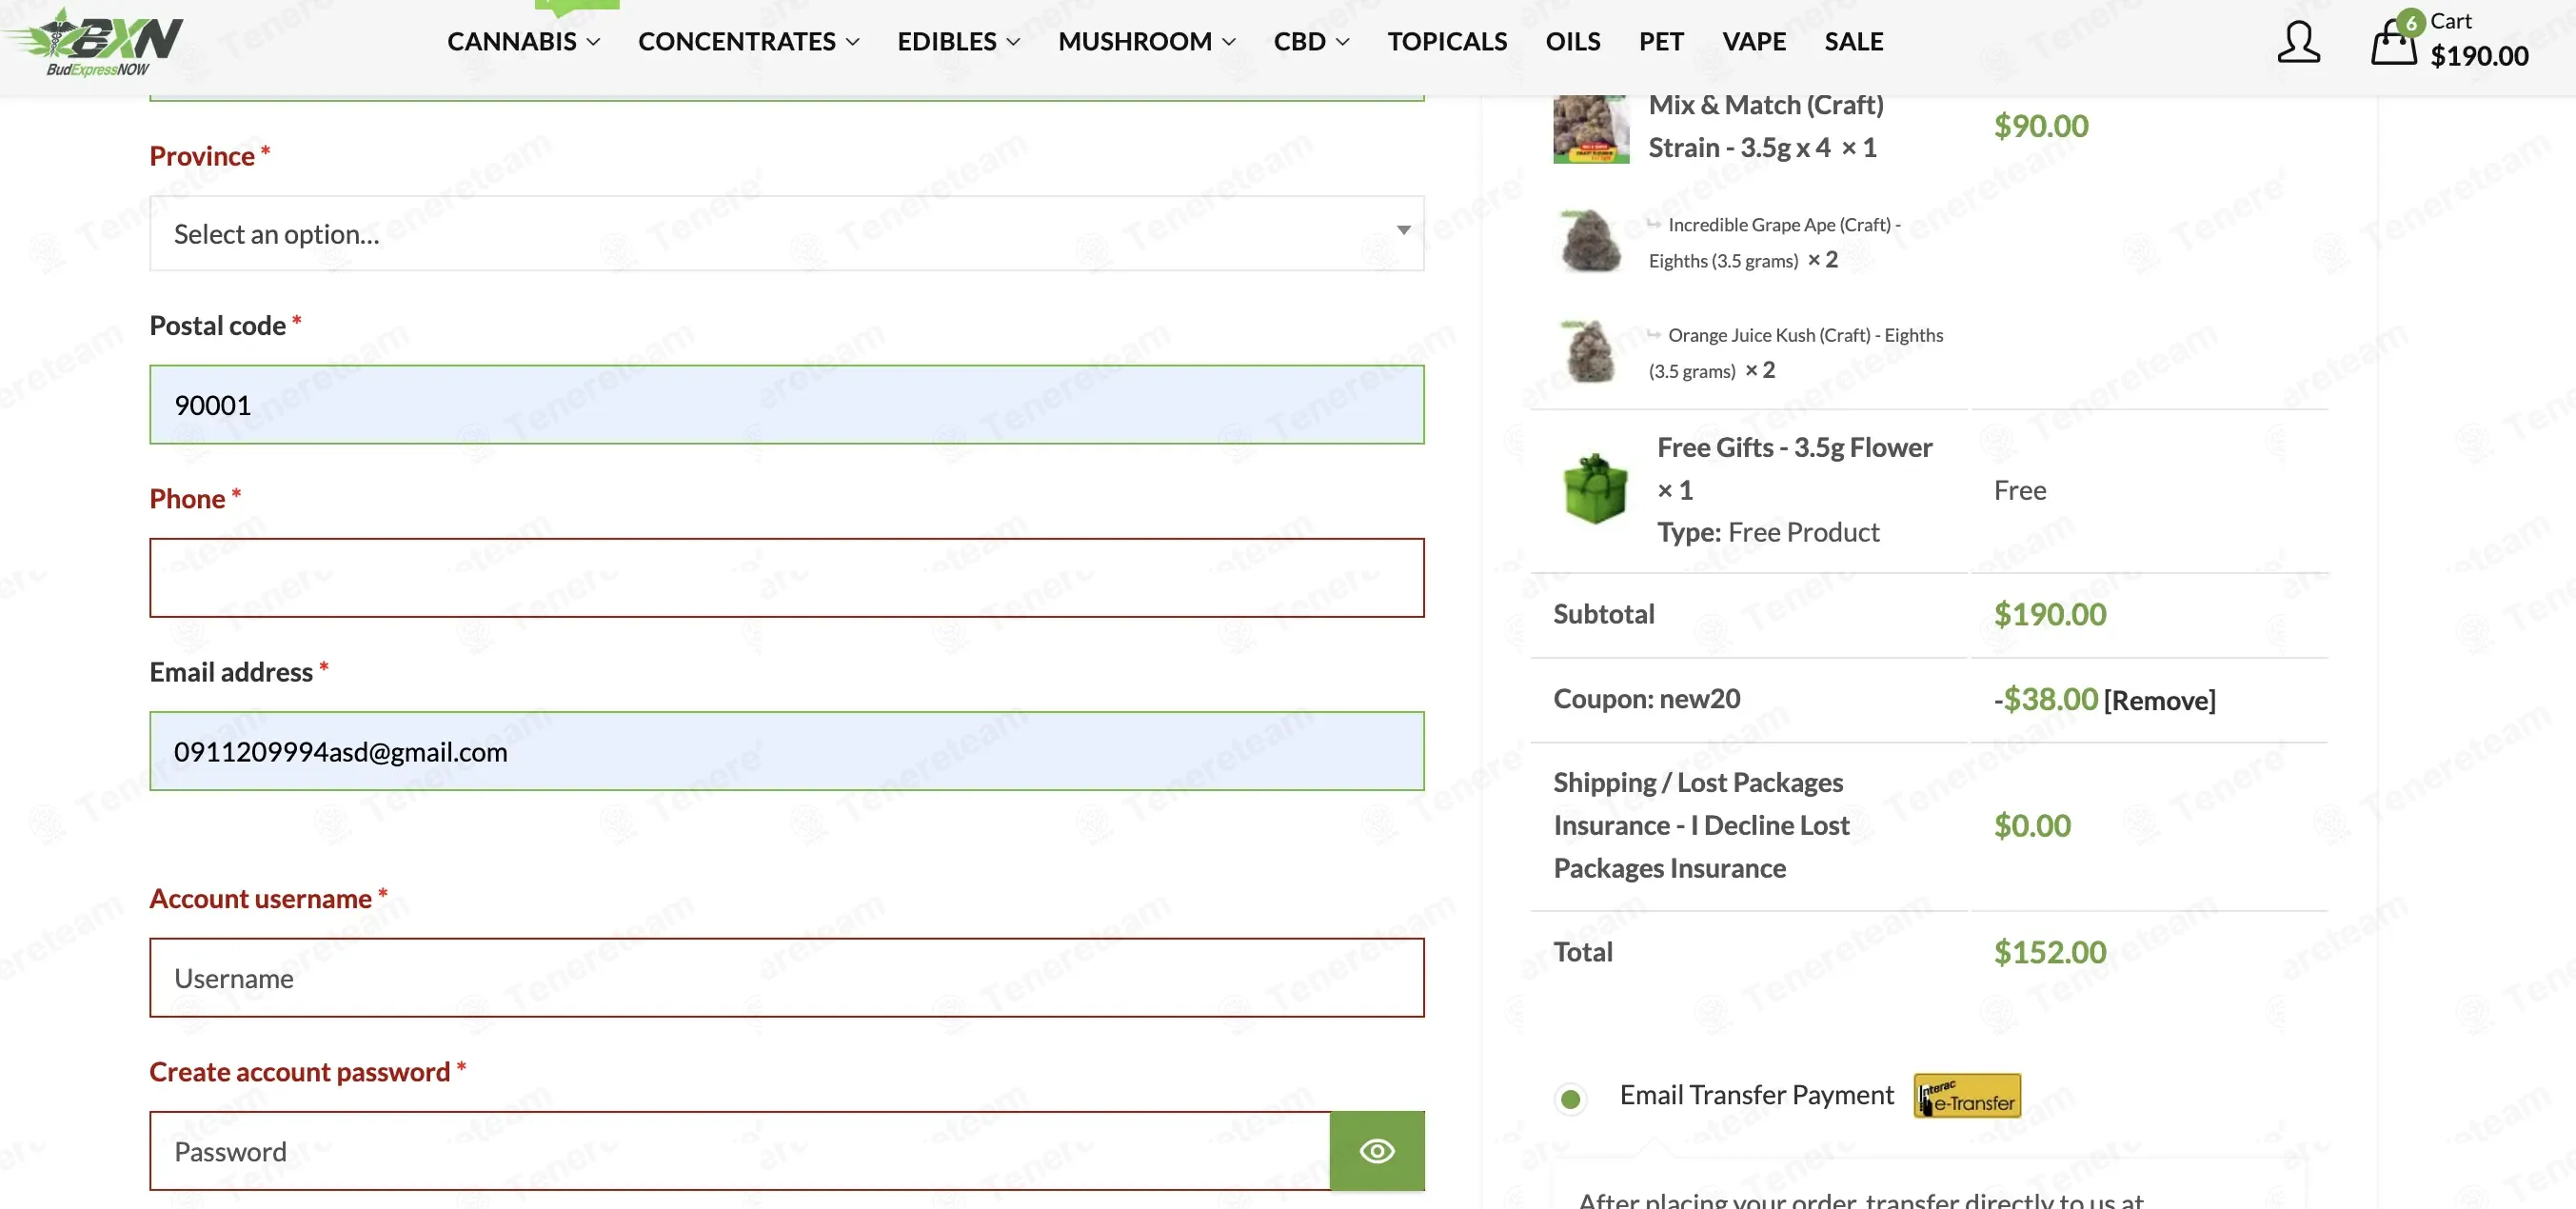Image resolution: width=2576 pixels, height=1209 pixels.
Task: Expand the EDIBLES menu
Action: click(958, 42)
